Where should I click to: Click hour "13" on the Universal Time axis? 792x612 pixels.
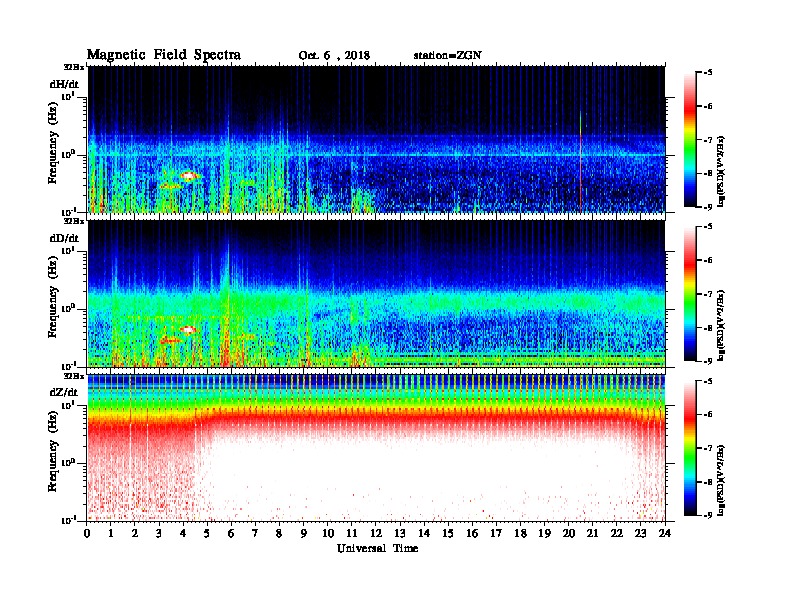click(x=400, y=533)
